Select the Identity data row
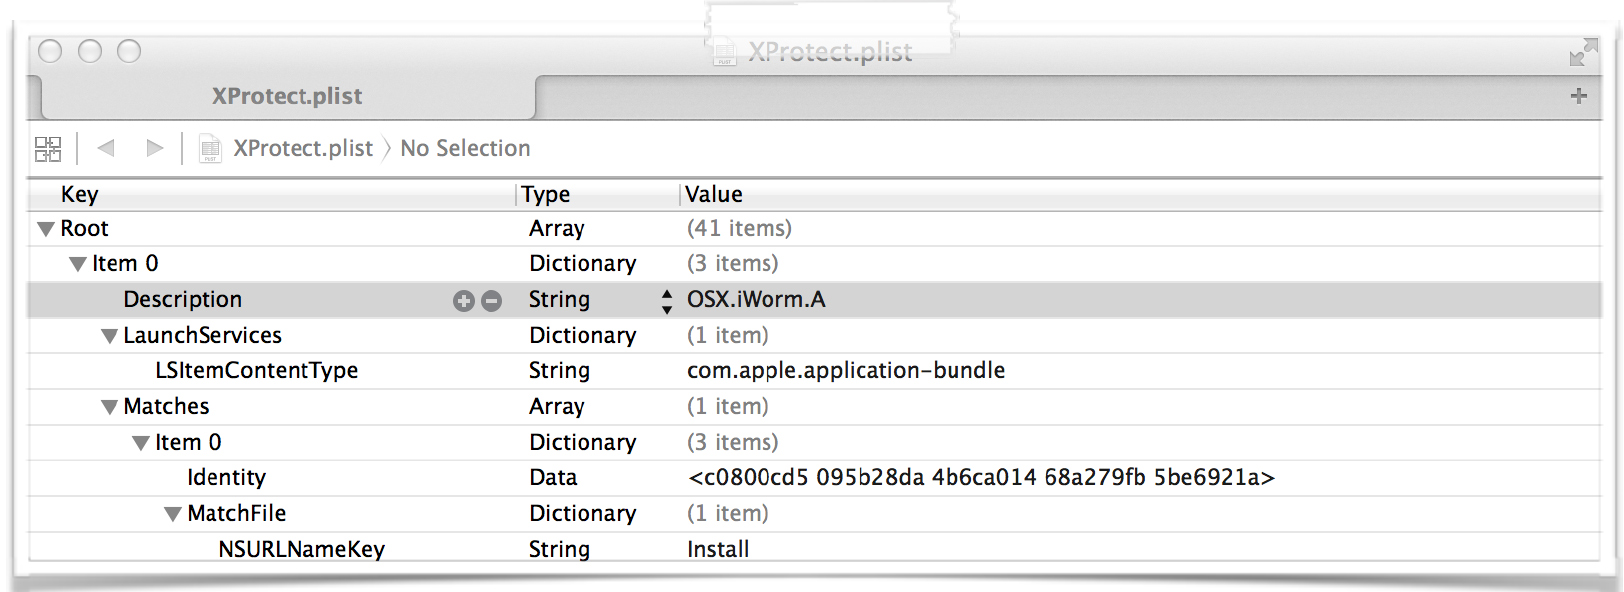 [x=814, y=478]
